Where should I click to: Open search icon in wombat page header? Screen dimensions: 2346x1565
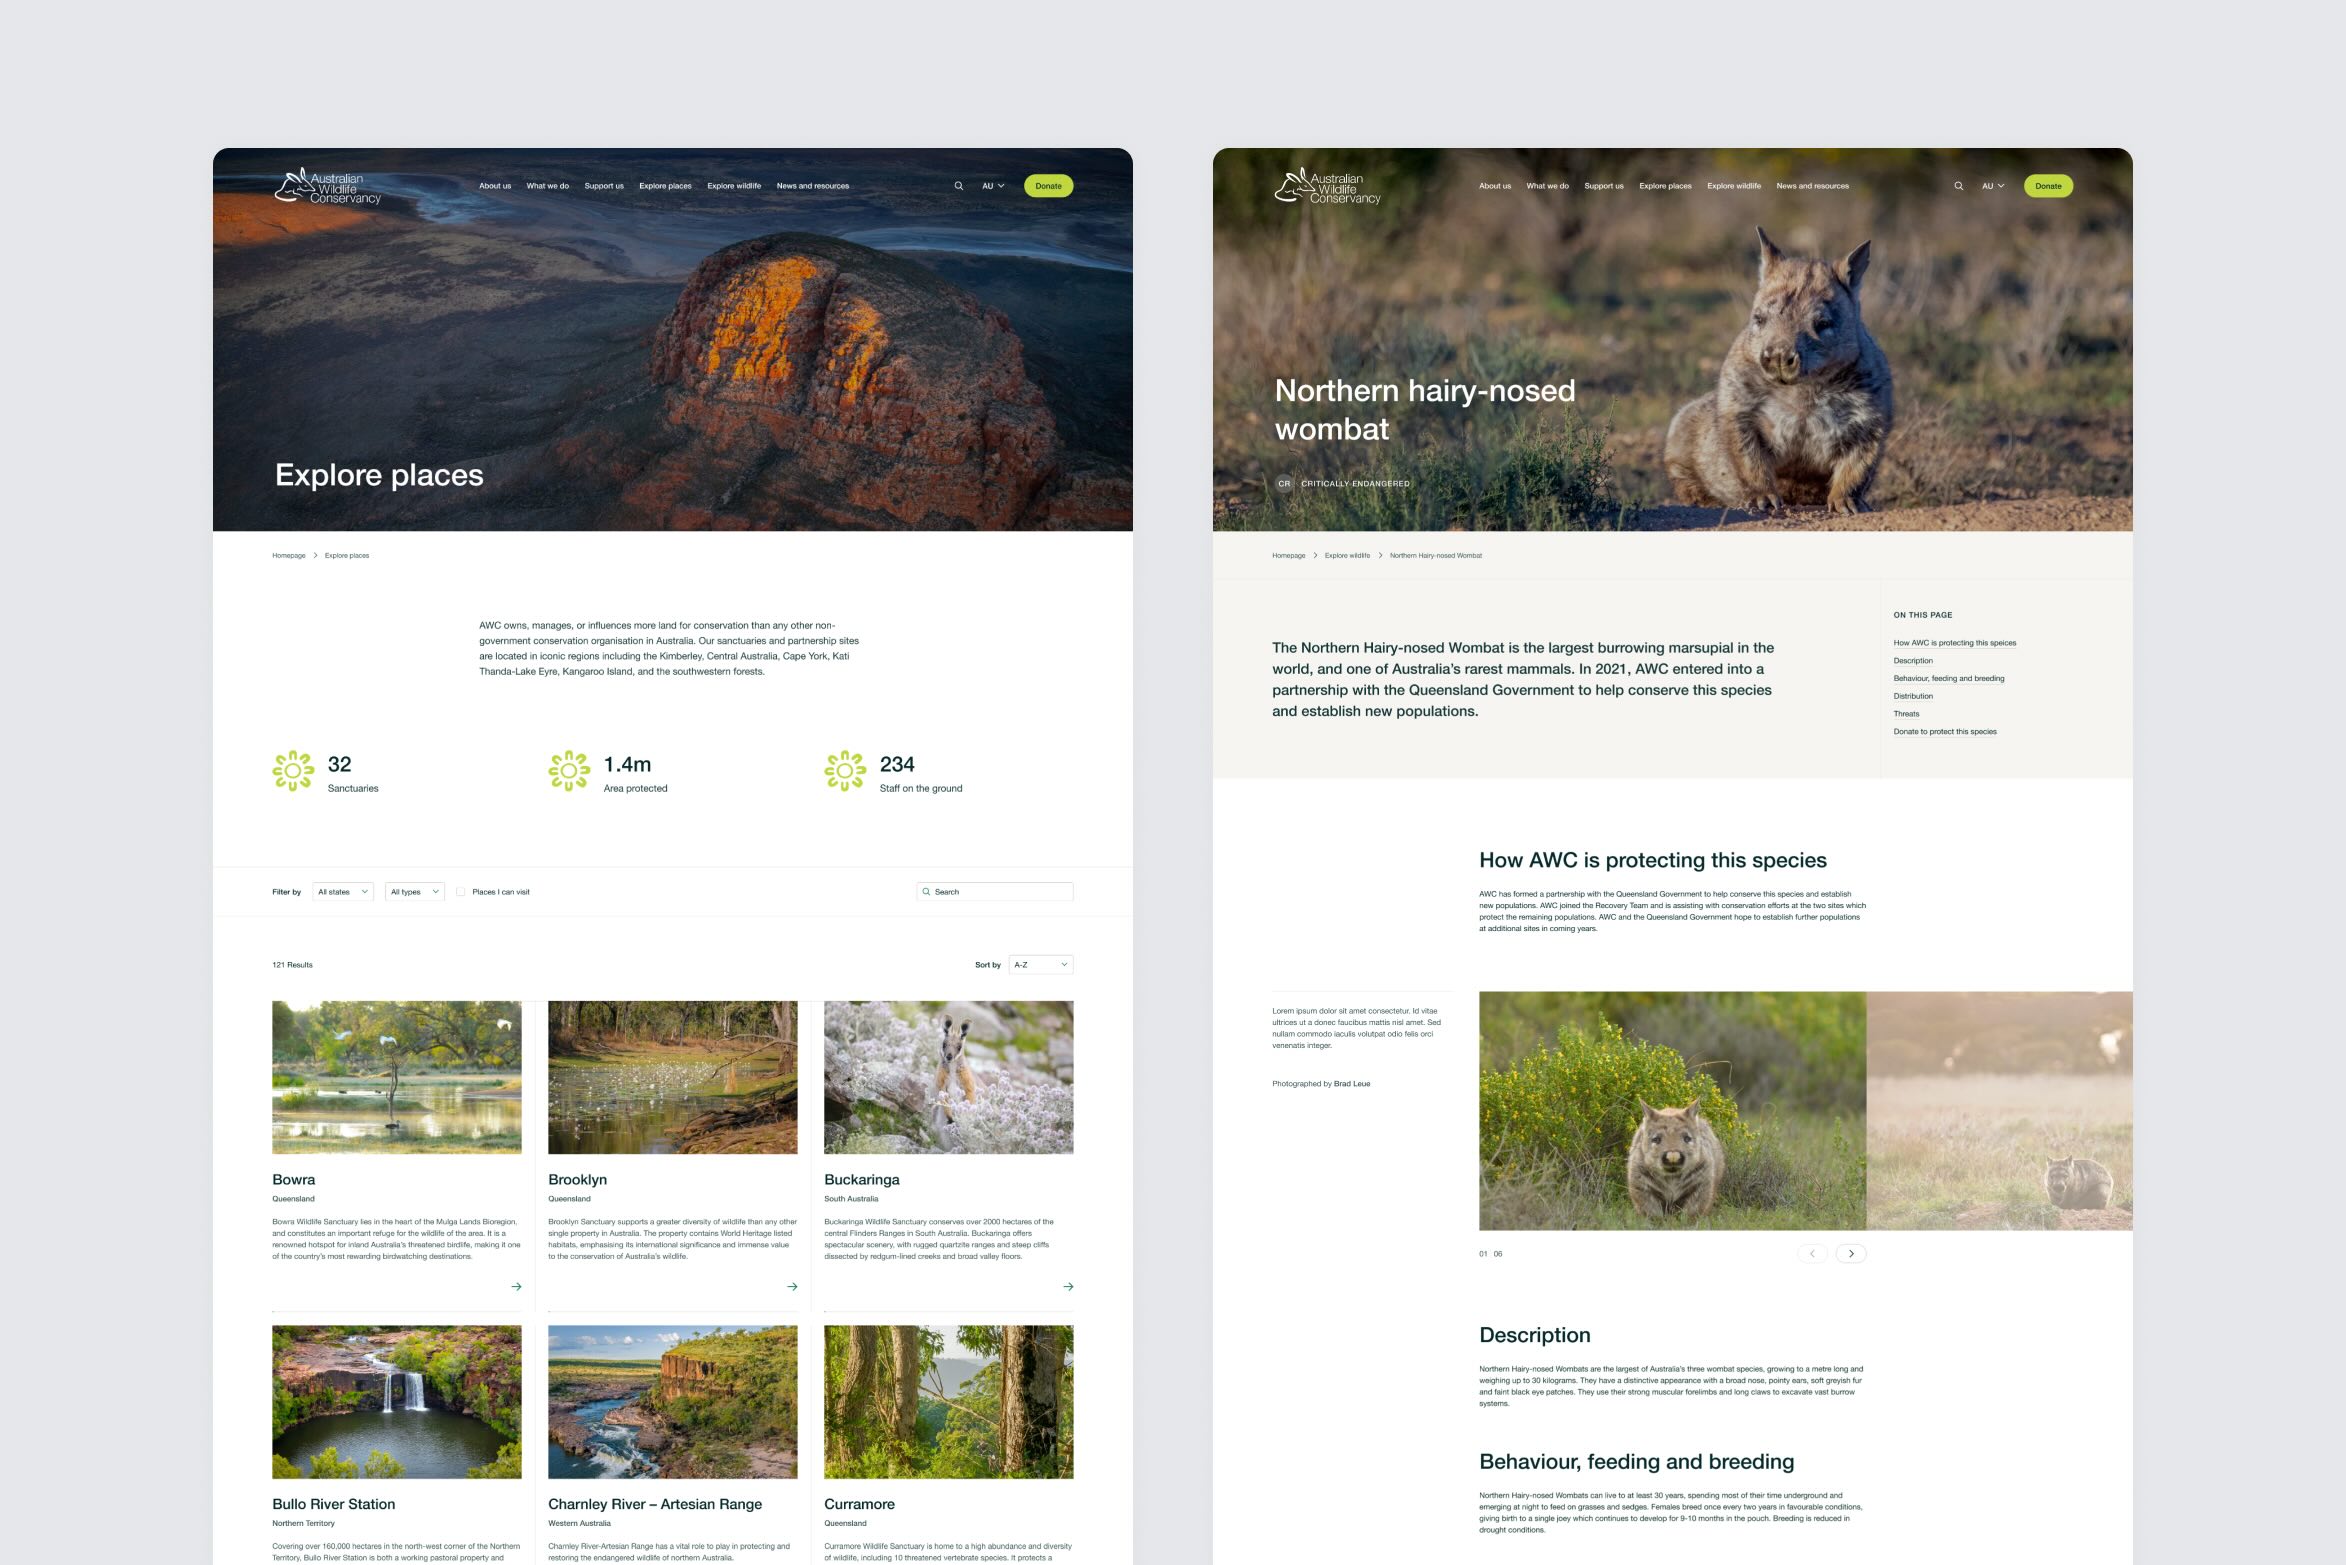click(1958, 186)
